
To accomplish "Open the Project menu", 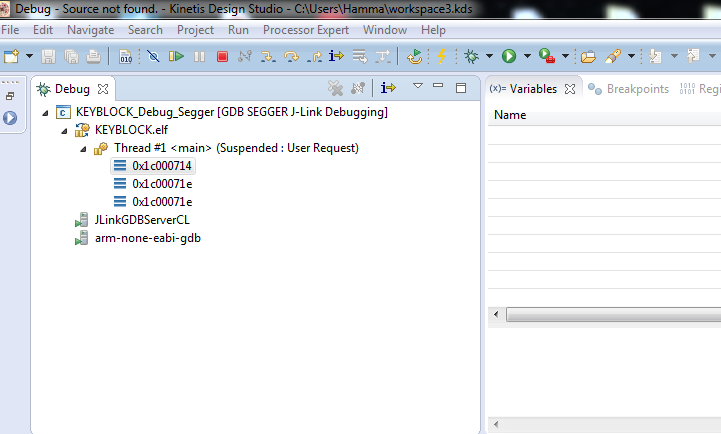I will [195, 30].
